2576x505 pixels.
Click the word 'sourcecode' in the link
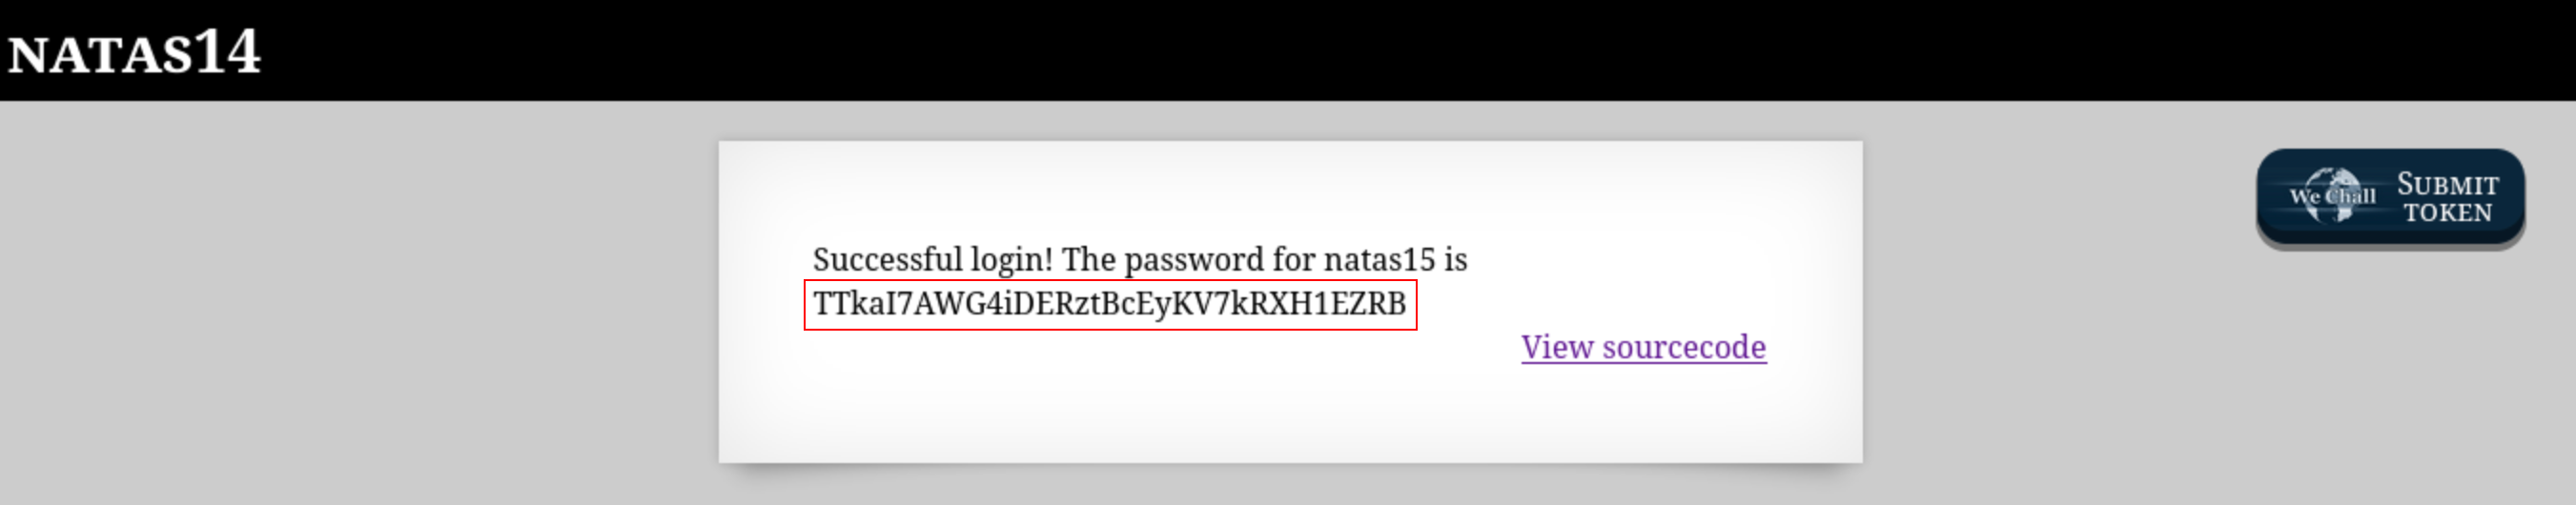point(1684,347)
